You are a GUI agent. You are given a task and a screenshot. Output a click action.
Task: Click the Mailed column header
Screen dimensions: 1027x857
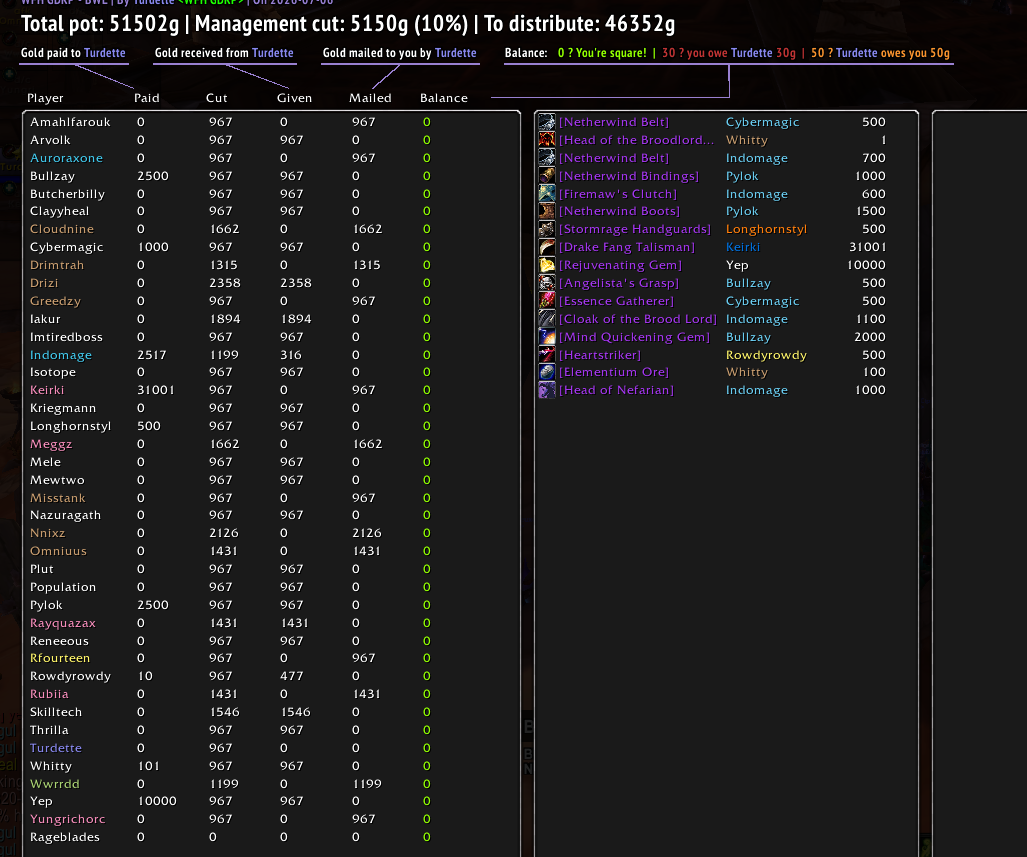click(x=370, y=98)
